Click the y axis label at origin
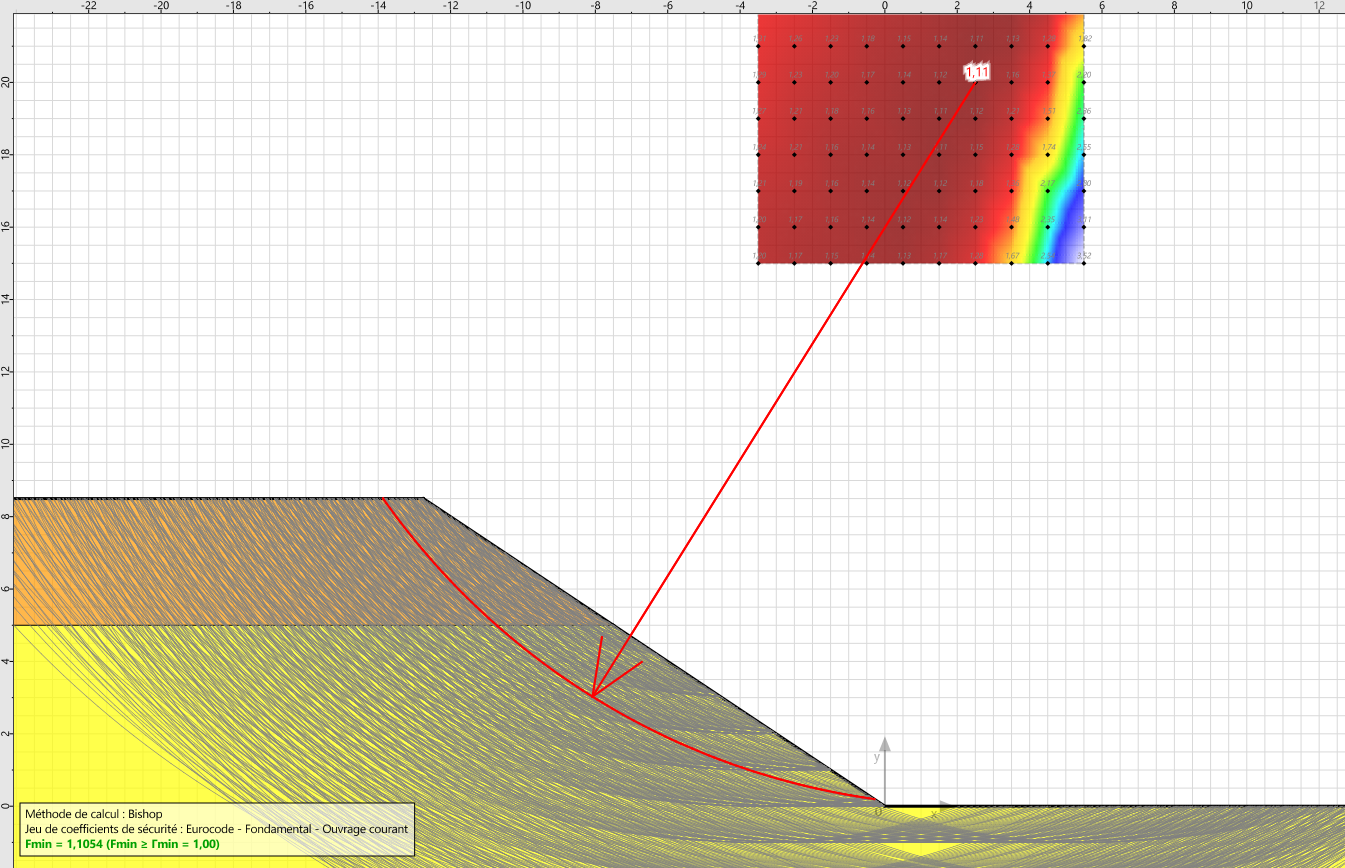 (x=876, y=758)
